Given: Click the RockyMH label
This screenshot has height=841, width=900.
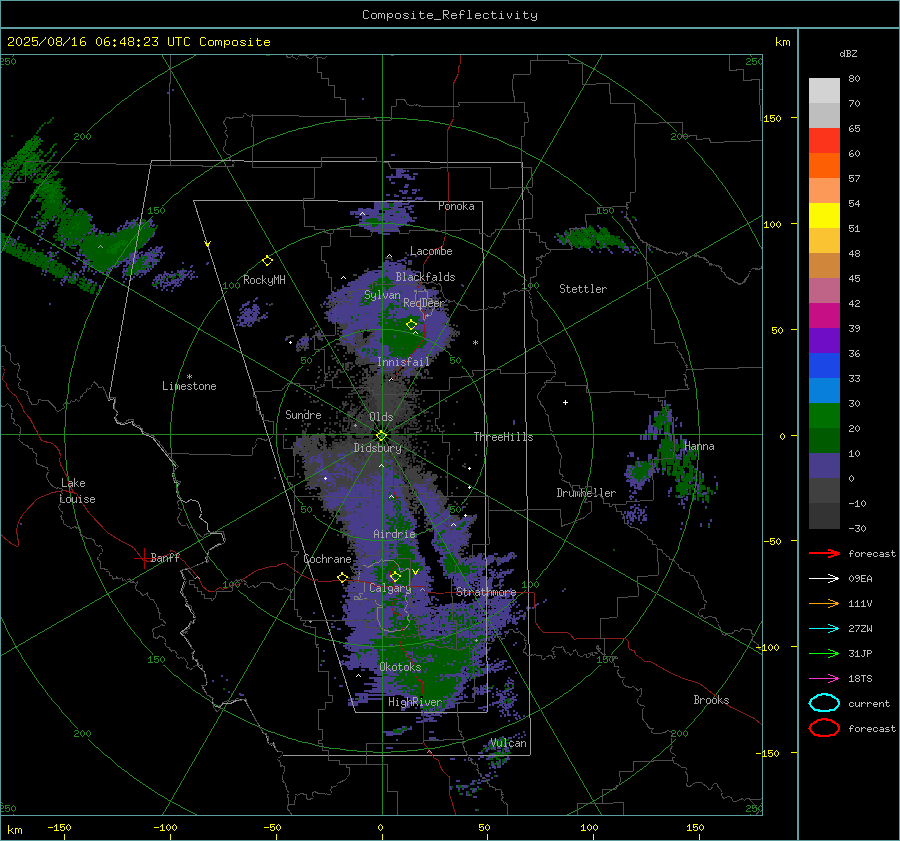Looking at the screenshot, I should [264, 280].
